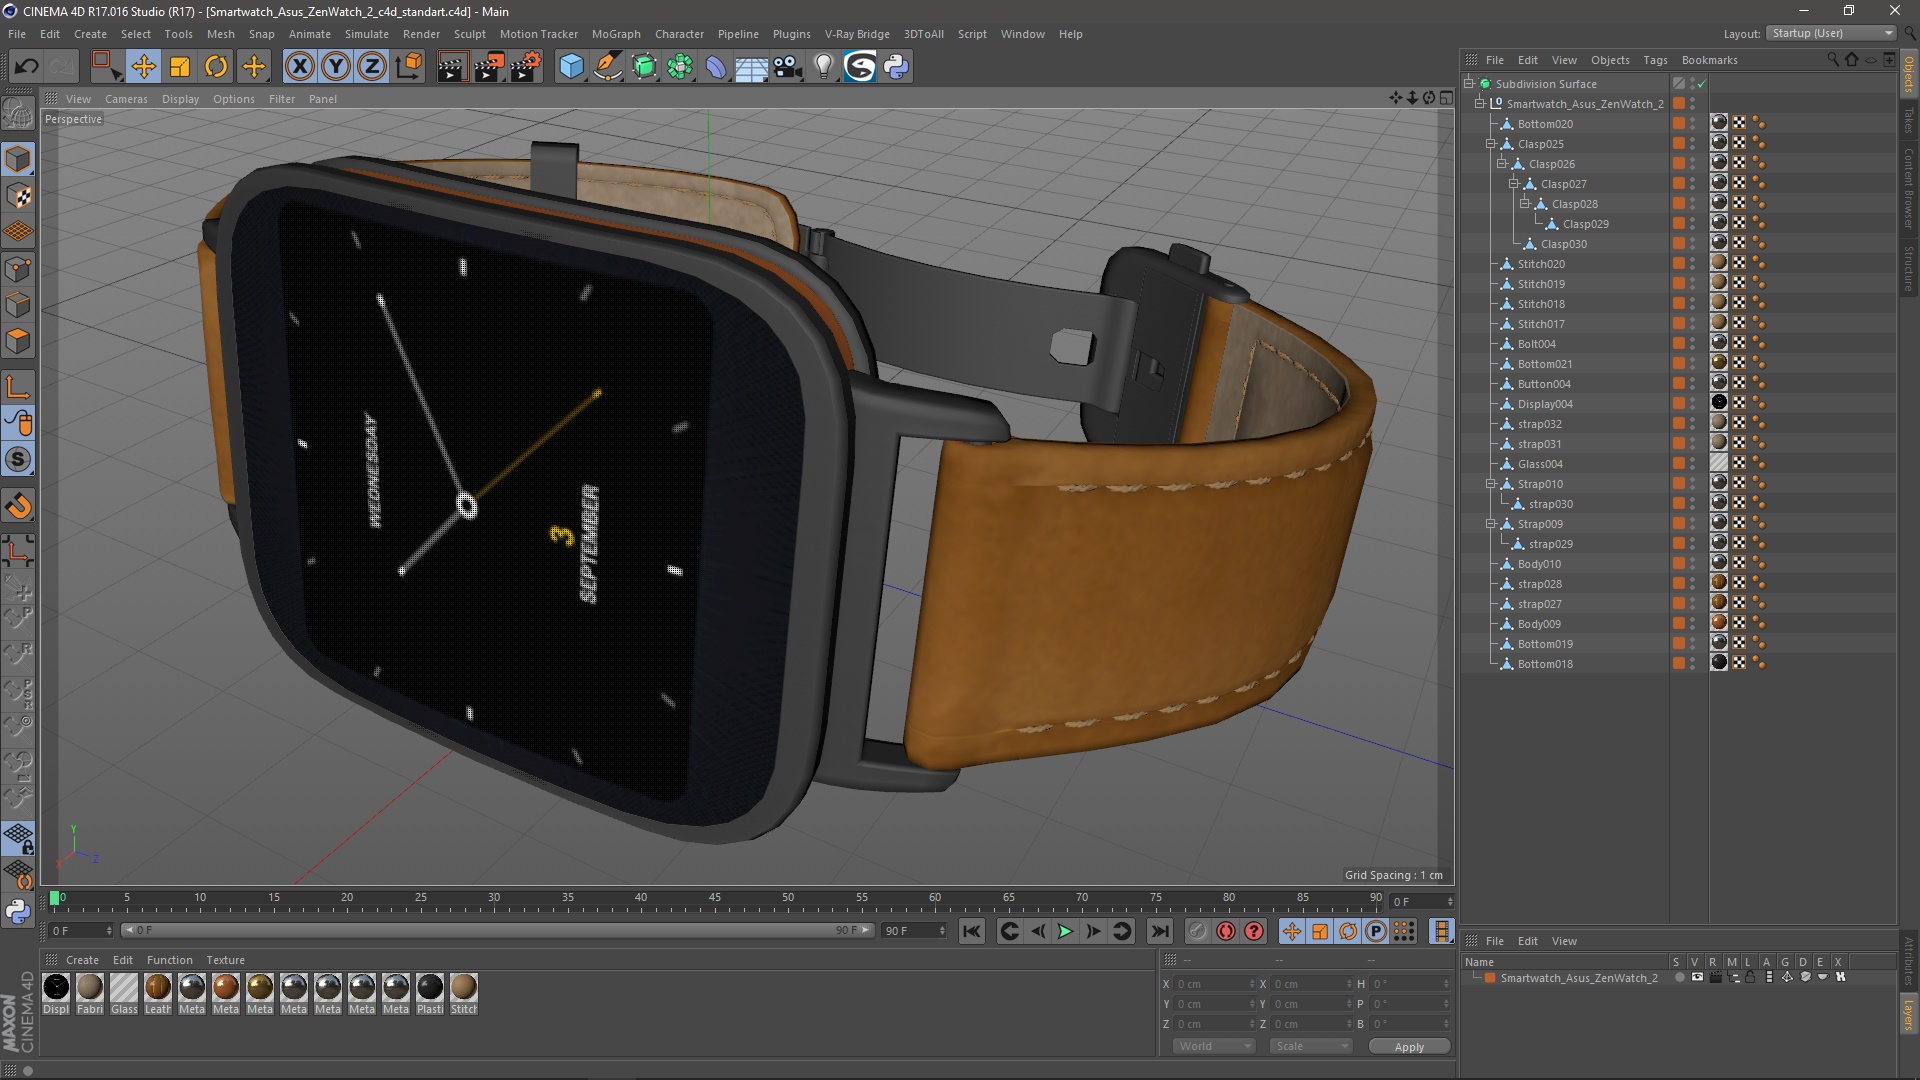Click the Apply button in coordinates
1920x1080 pixels.
pyautogui.click(x=1409, y=1047)
